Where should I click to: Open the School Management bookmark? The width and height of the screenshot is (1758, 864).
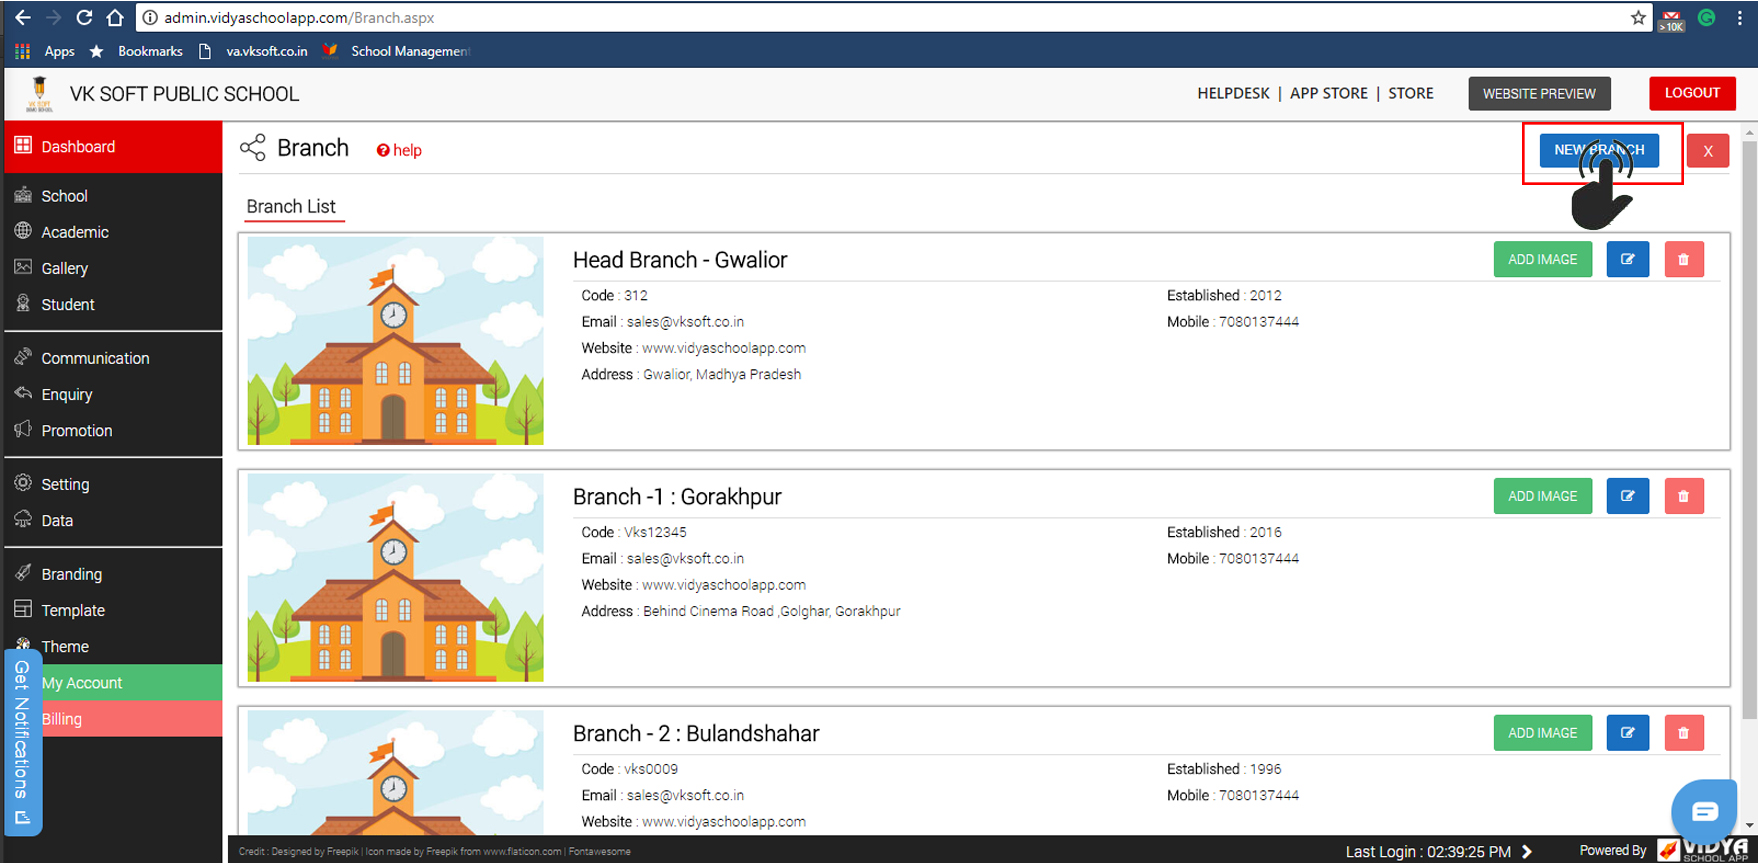397,51
